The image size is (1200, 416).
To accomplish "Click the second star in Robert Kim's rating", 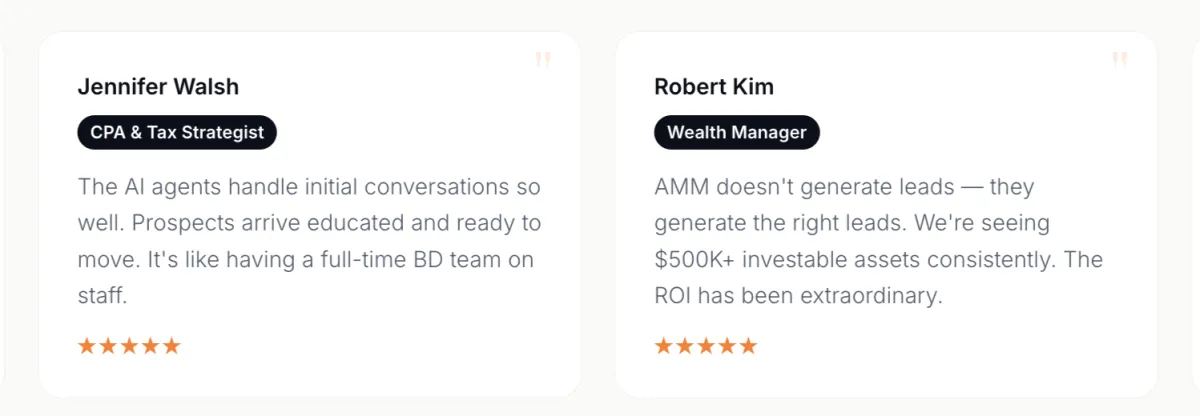I will [685, 346].
